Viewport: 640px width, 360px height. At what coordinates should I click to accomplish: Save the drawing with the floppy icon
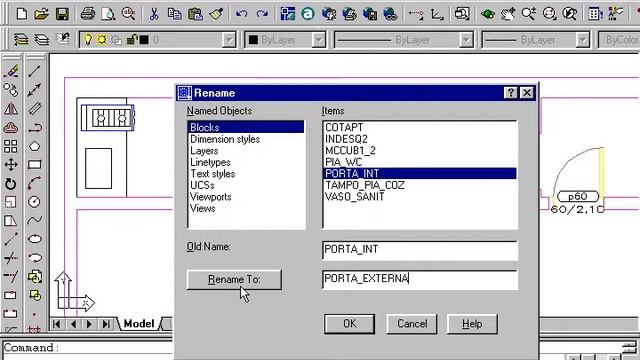pos(62,14)
